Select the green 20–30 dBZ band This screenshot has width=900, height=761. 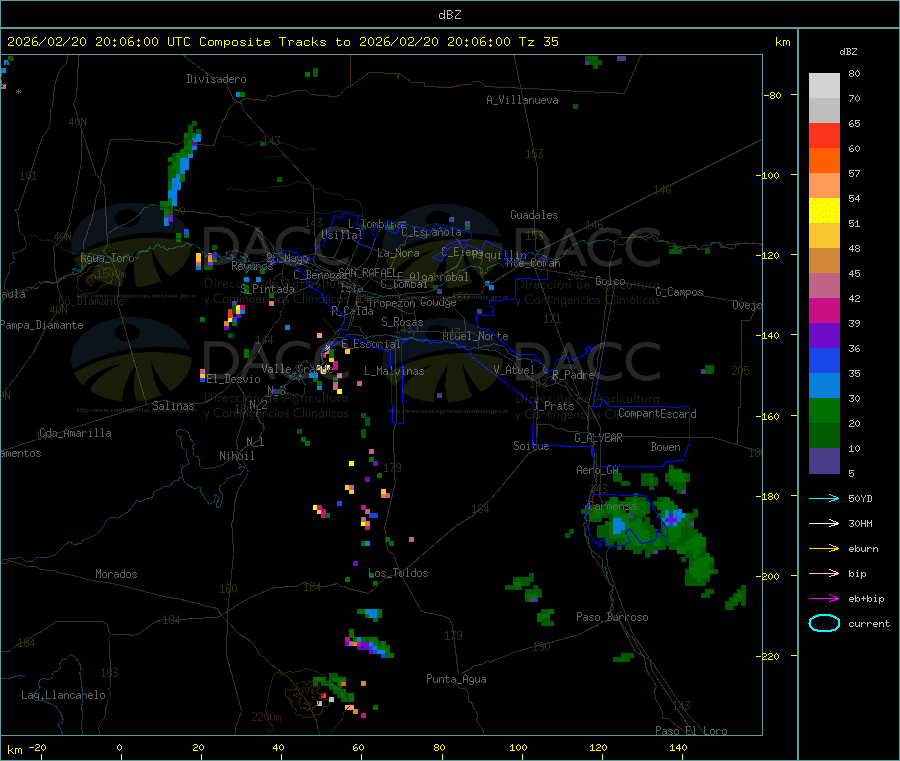[824, 411]
